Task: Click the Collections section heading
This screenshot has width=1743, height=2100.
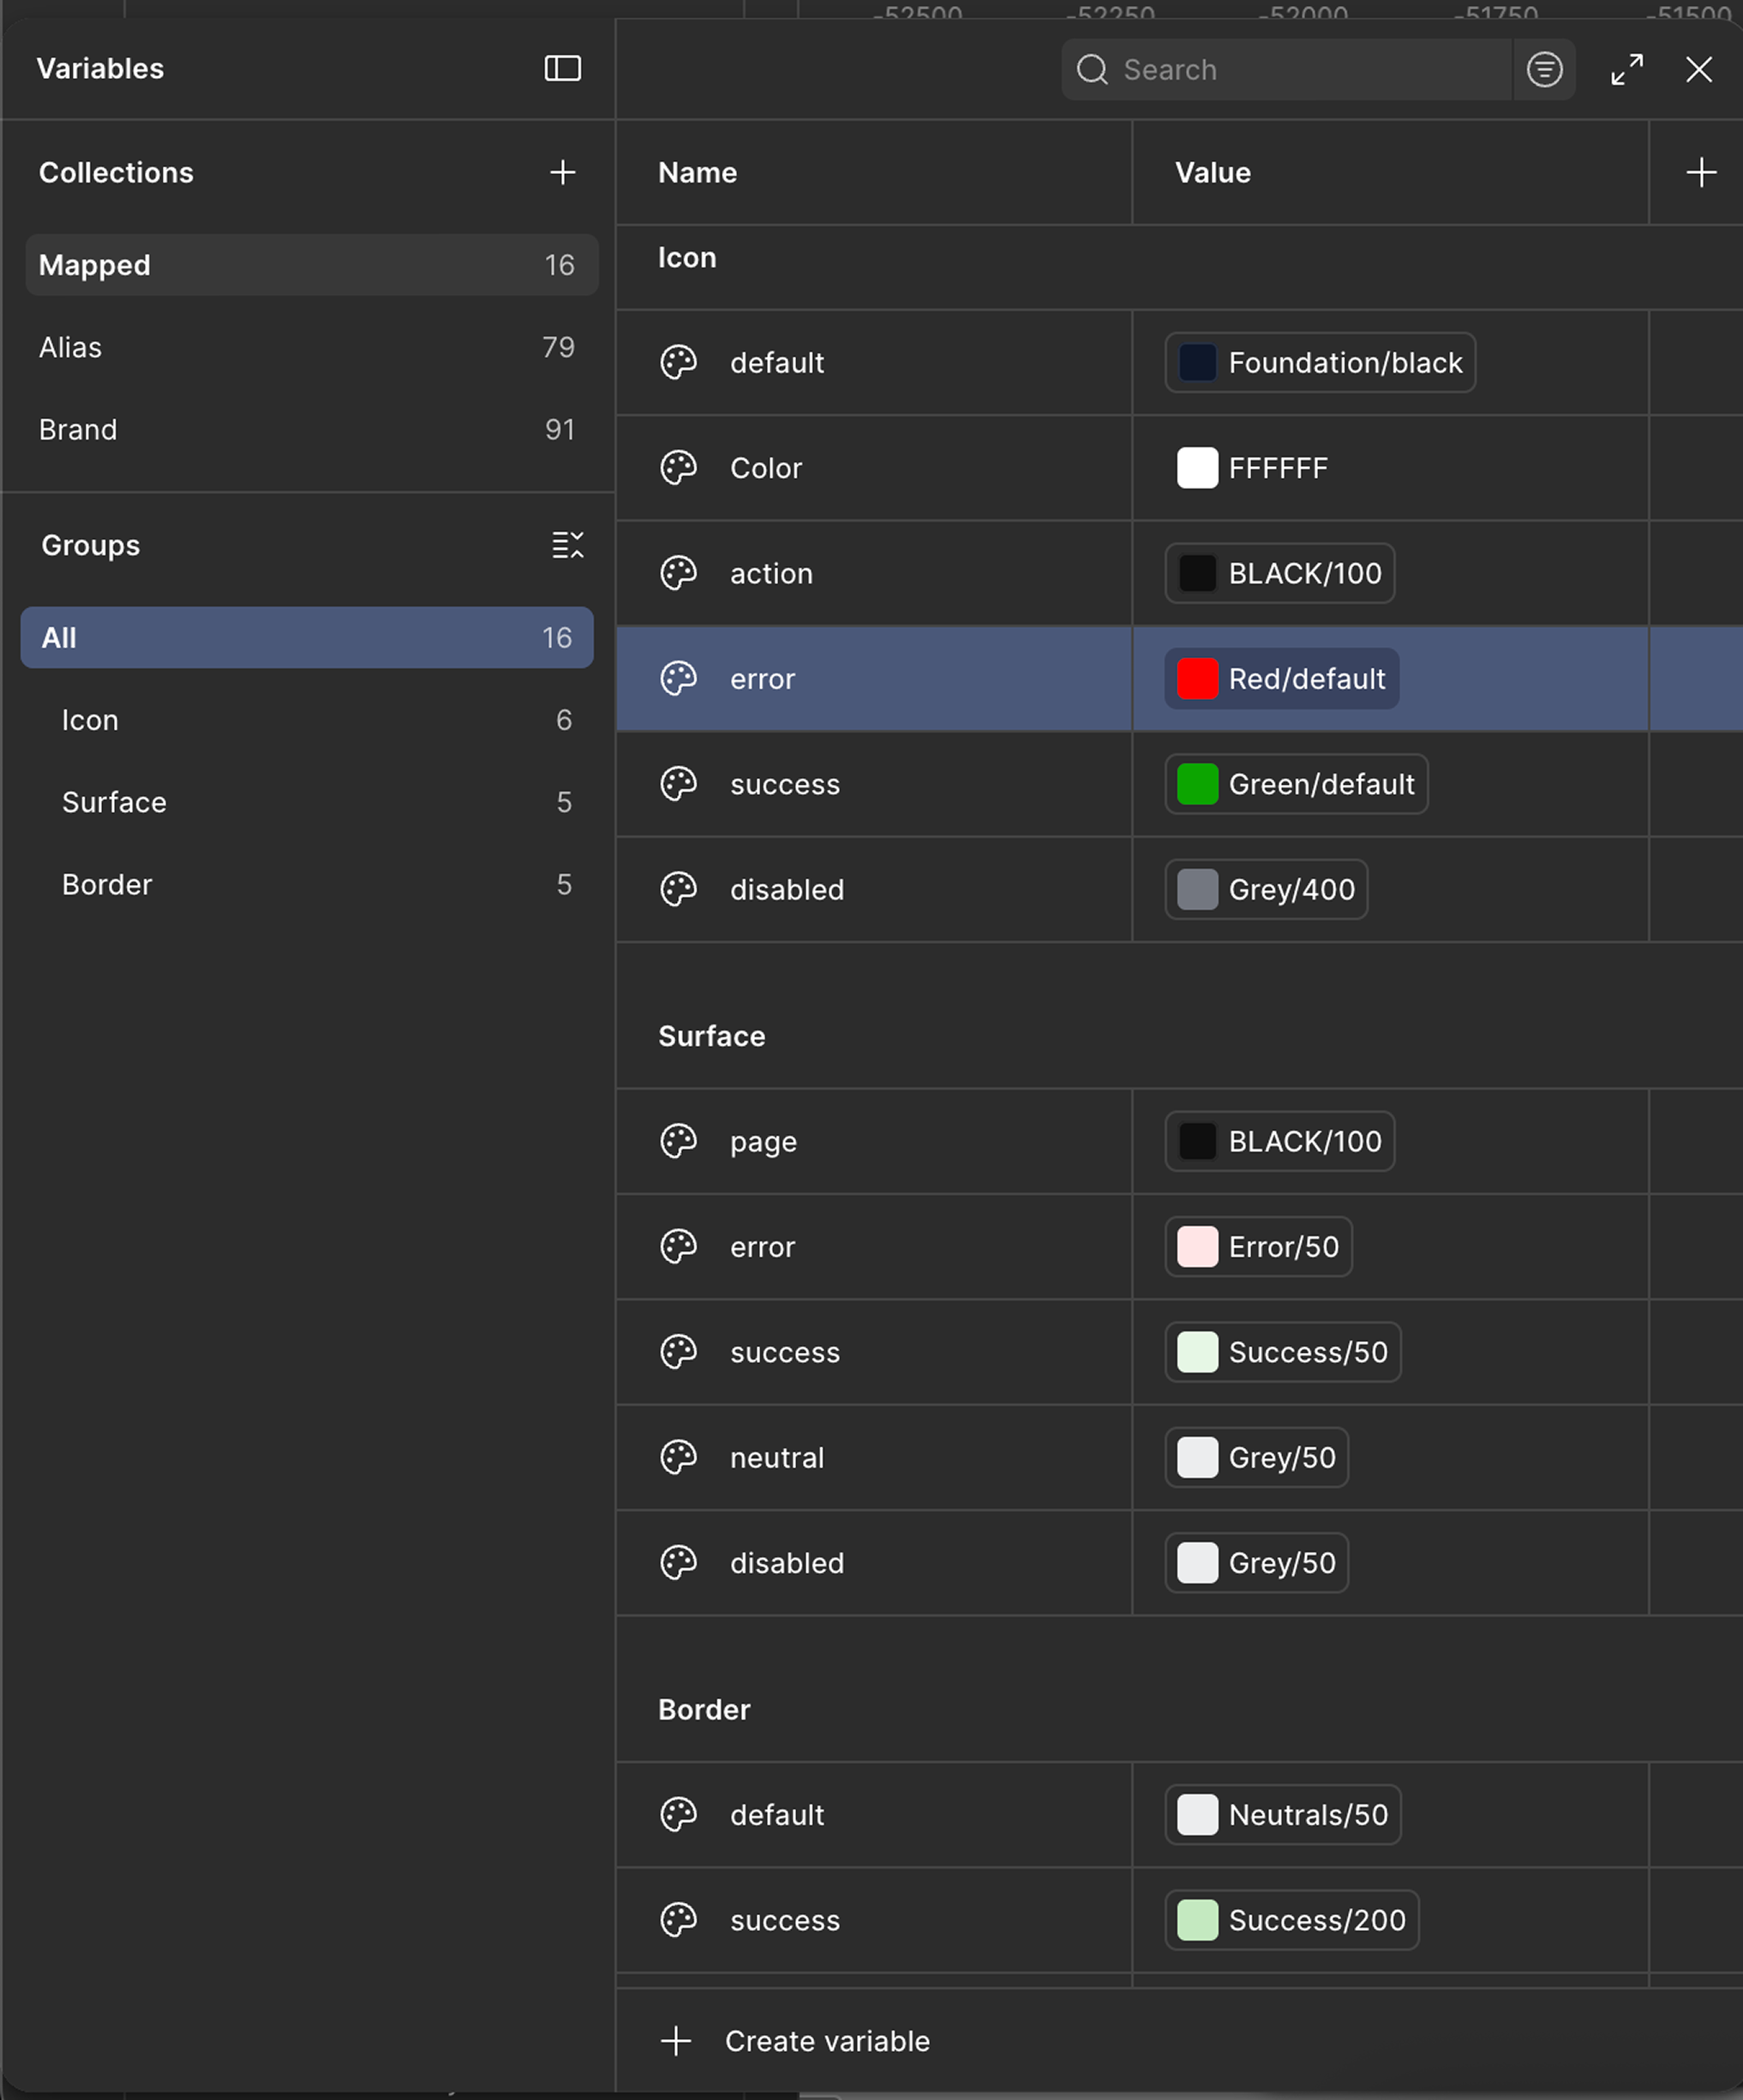Action: pos(116,173)
